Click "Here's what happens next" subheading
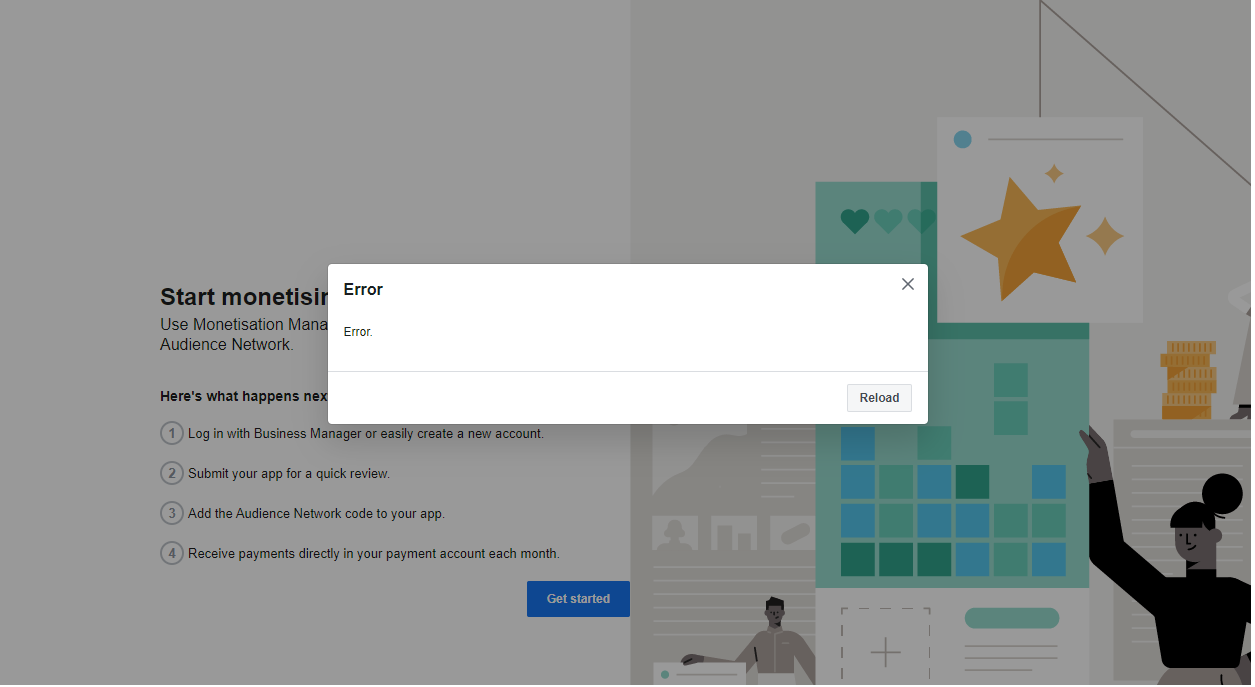Image resolution: width=1255 pixels, height=687 pixels. tap(244, 397)
